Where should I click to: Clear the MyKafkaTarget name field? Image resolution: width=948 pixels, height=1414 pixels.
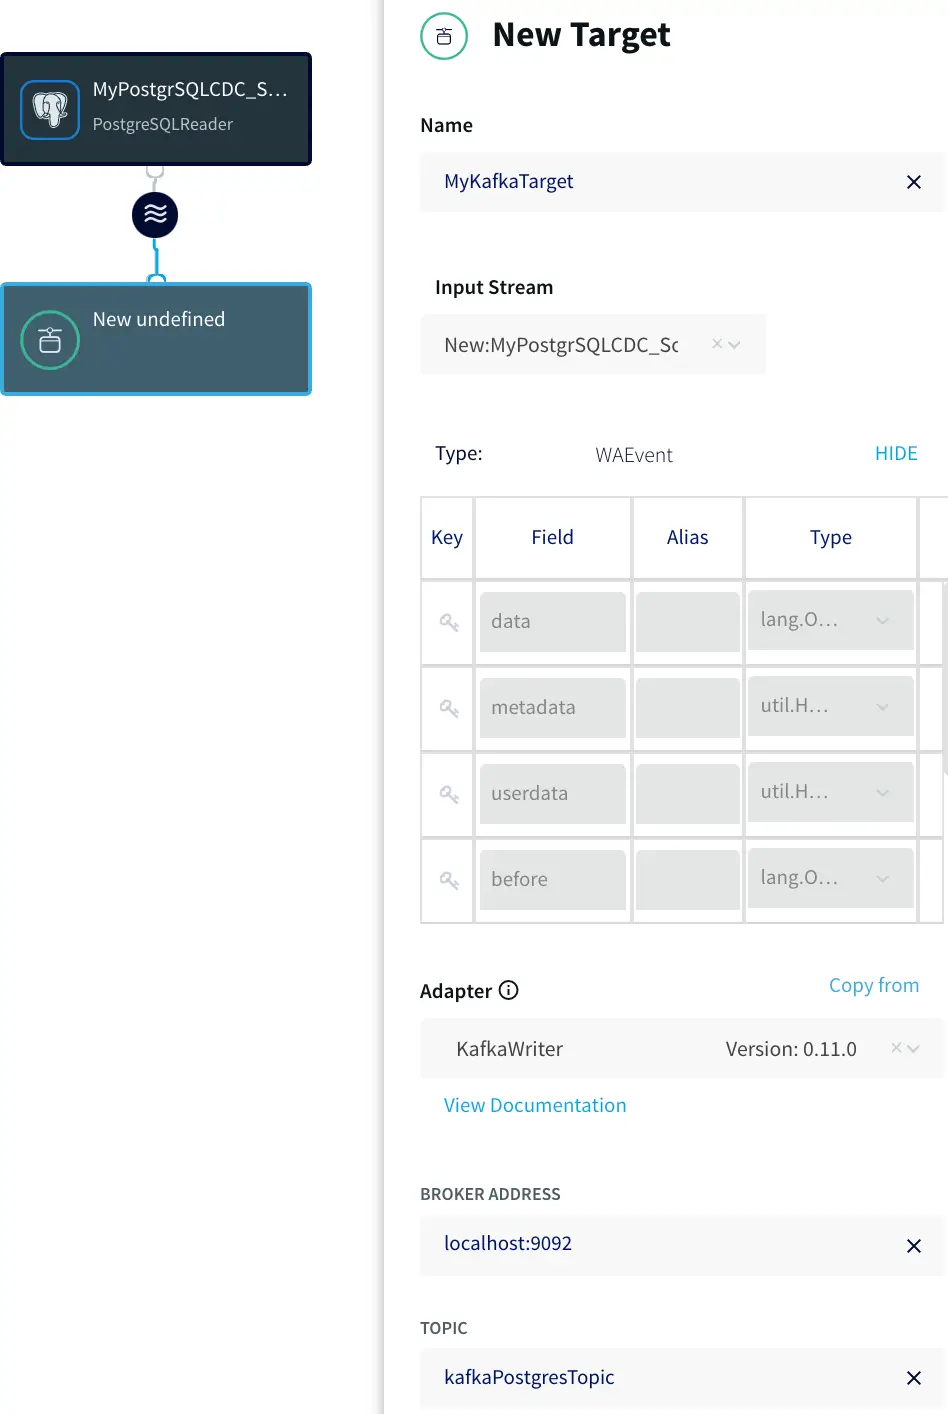click(x=913, y=182)
